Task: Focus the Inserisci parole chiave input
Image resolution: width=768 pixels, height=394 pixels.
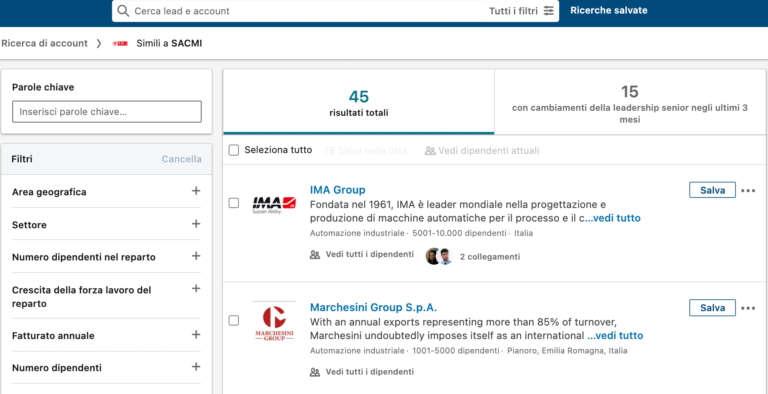Action: click(x=107, y=112)
